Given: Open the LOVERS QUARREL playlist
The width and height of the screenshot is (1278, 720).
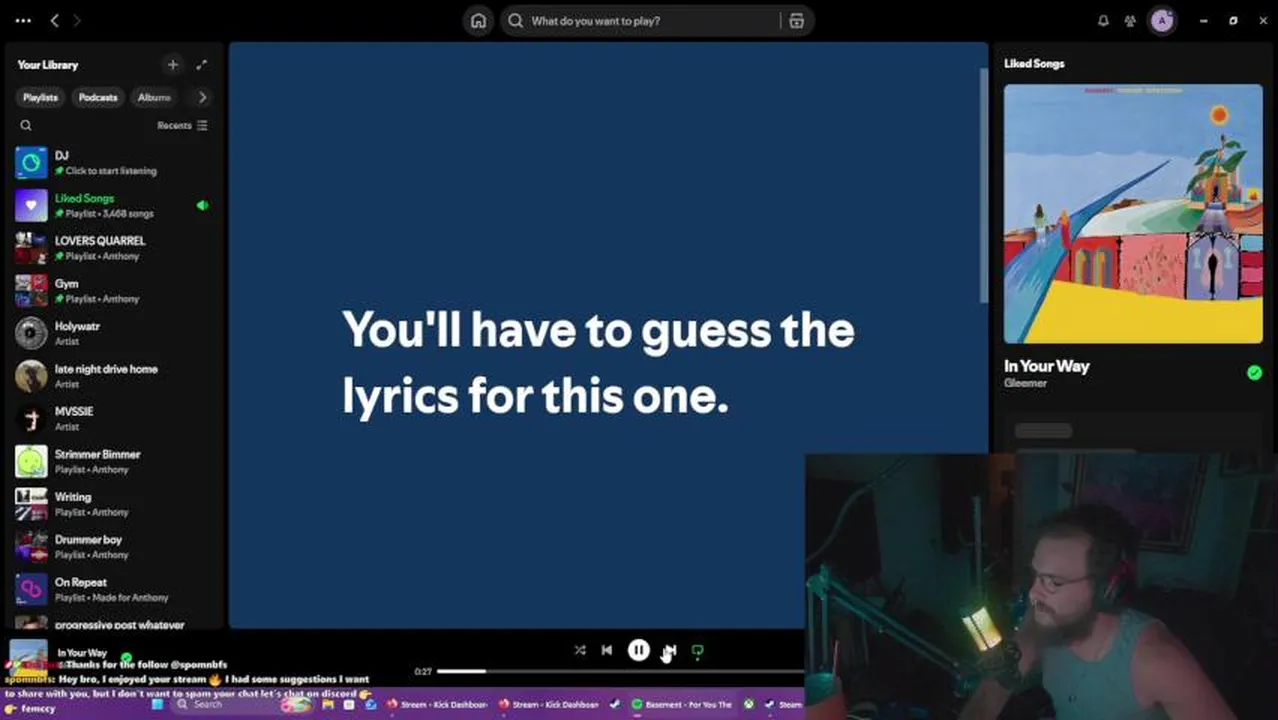Looking at the screenshot, I should tap(112, 248).
